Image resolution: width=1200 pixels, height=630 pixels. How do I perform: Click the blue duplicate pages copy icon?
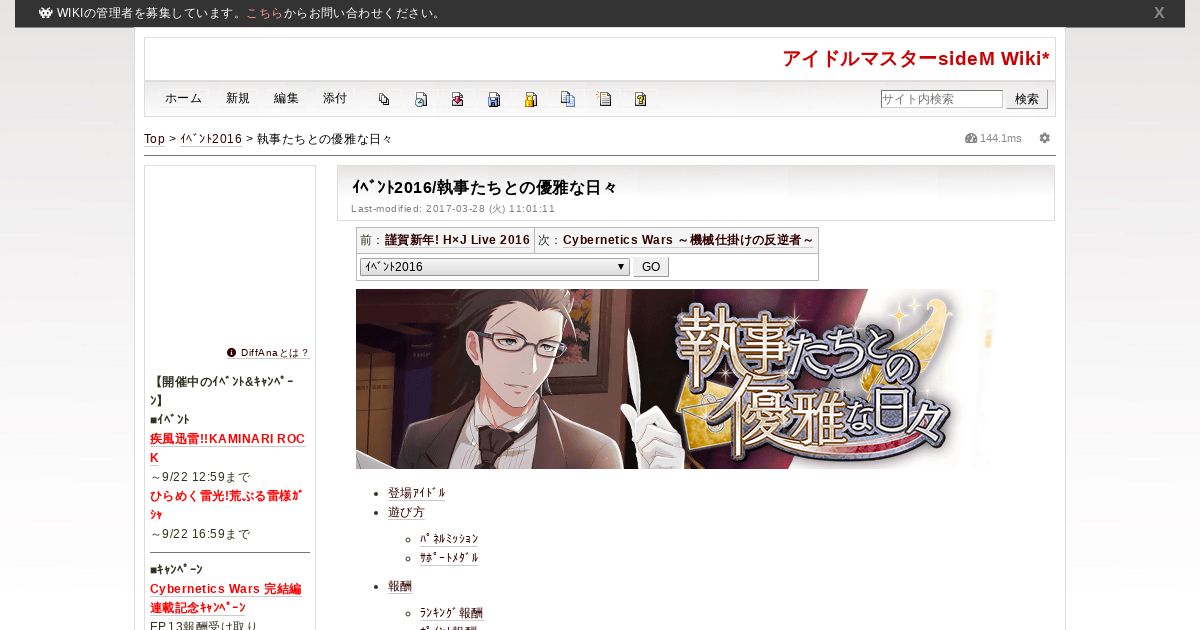click(568, 99)
